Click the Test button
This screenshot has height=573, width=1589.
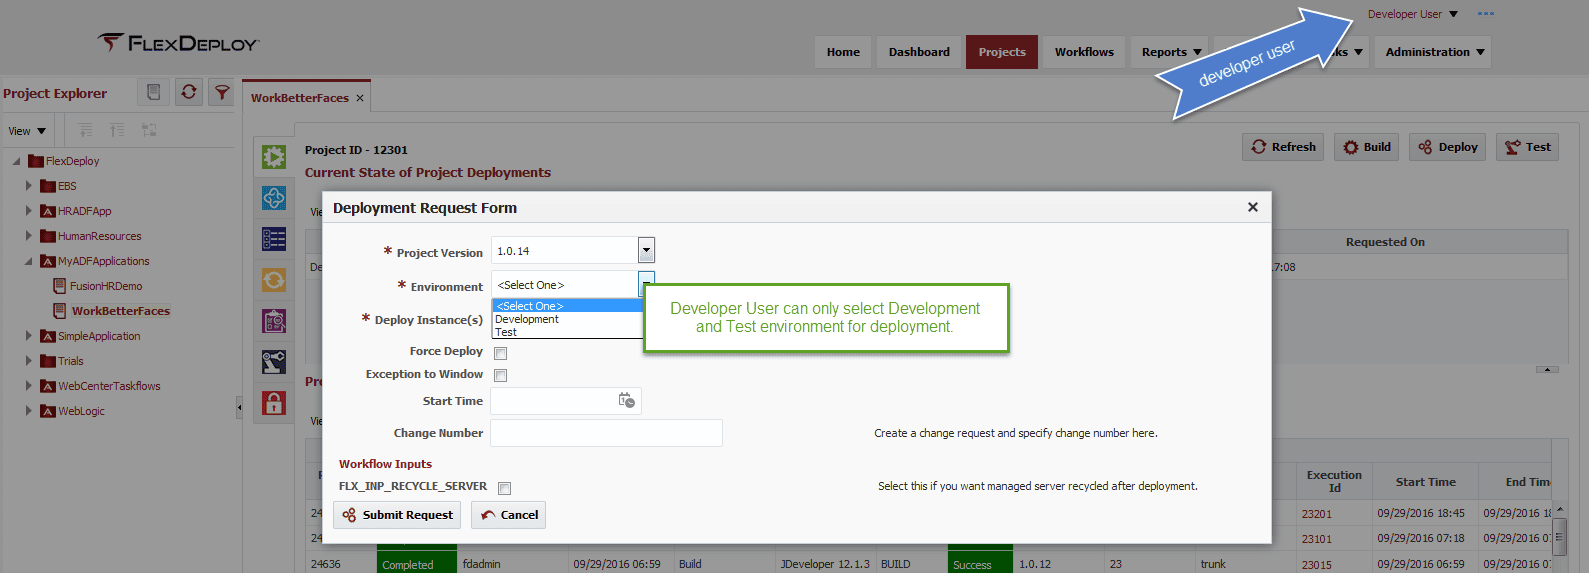point(1527,147)
